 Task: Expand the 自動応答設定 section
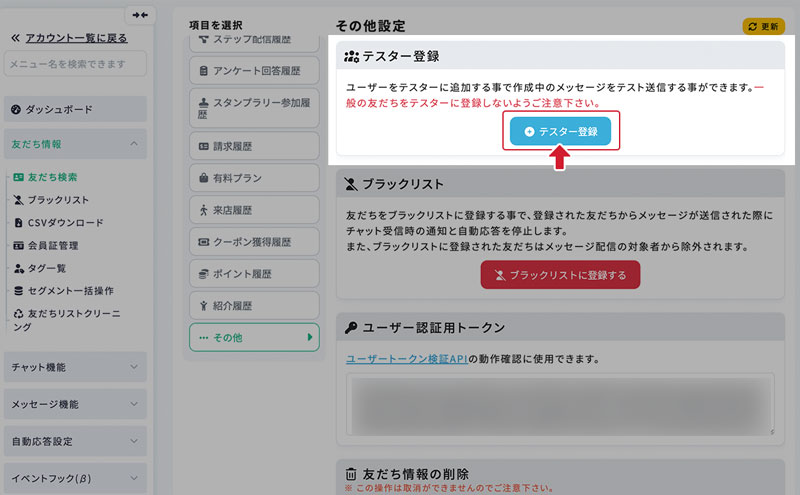click(75, 441)
